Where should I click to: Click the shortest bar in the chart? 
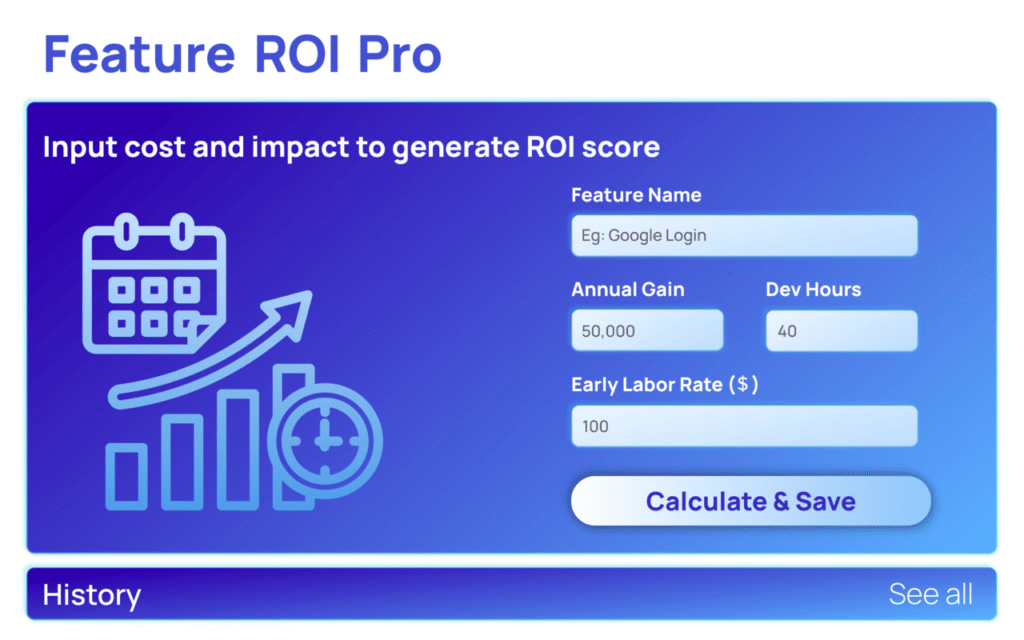click(126, 476)
